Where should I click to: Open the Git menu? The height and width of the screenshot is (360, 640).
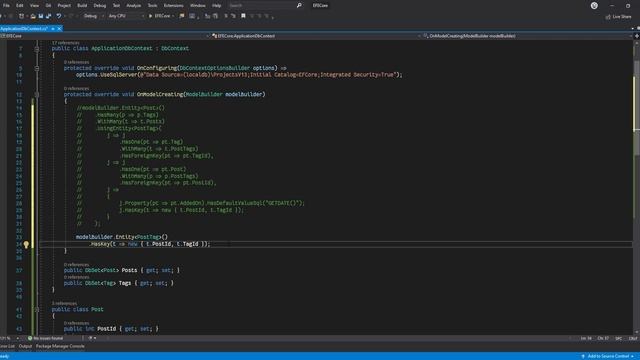pyautogui.click(x=48, y=6)
